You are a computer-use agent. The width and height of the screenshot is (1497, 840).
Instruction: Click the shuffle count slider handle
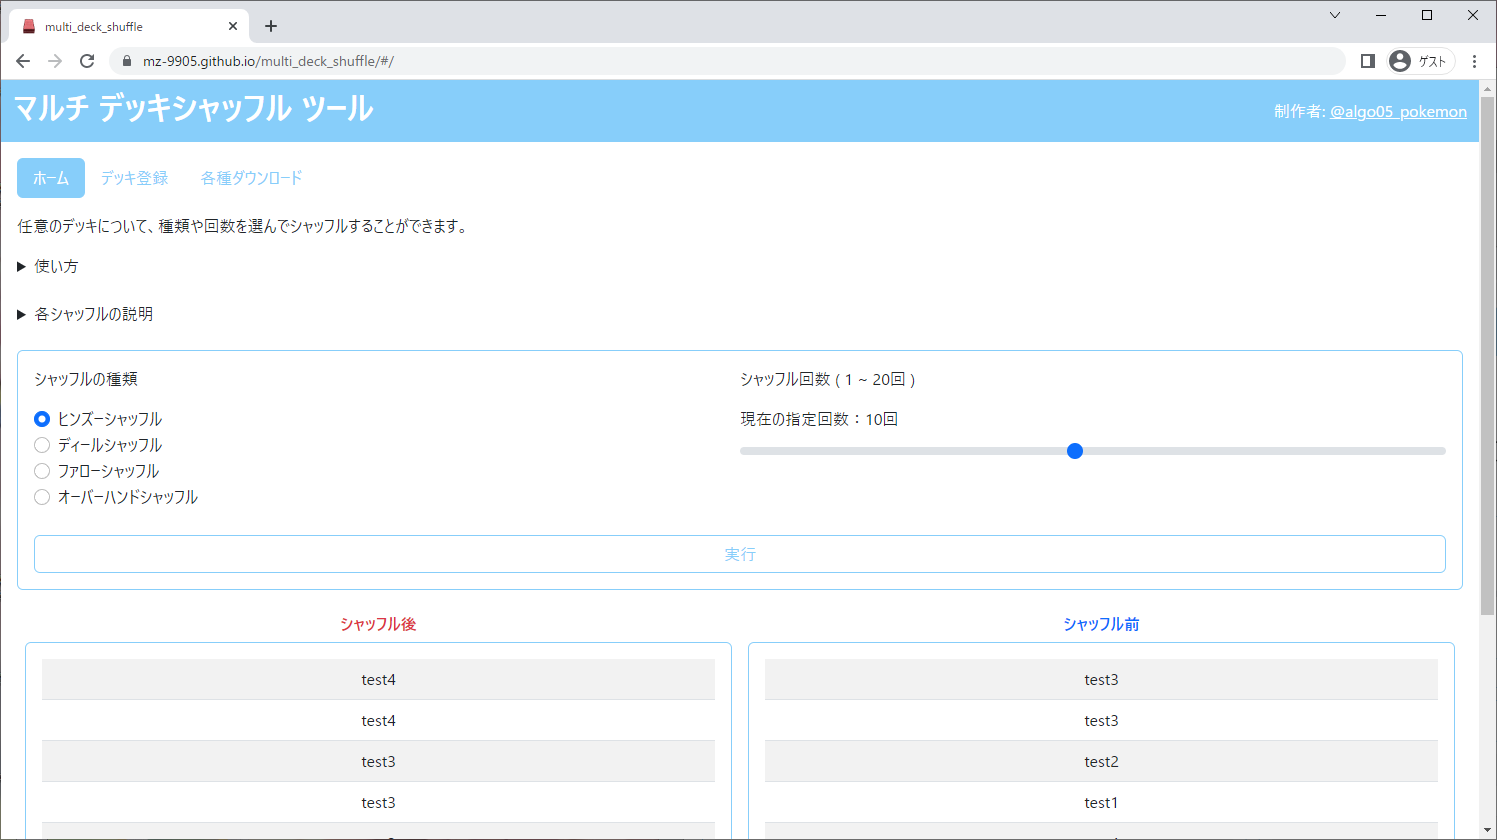point(1075,451)
